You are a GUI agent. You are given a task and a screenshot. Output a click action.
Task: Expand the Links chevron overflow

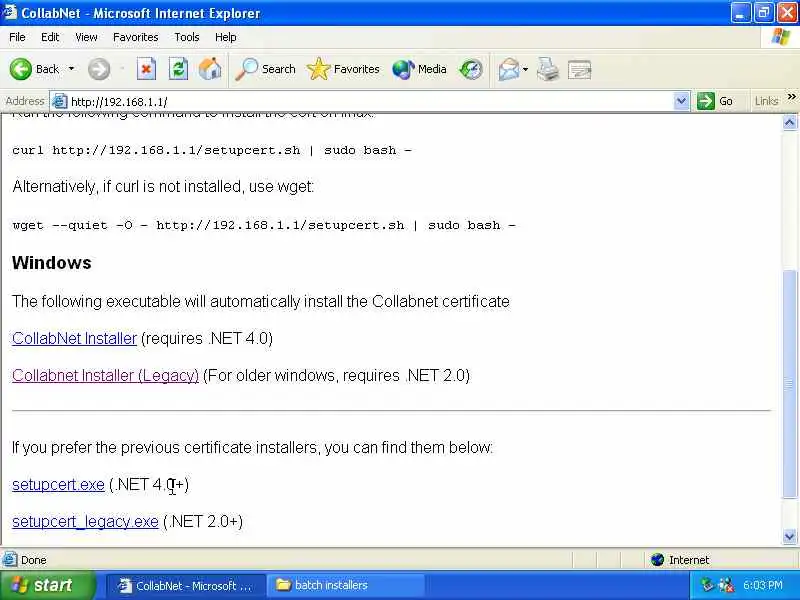pos(791,96)
